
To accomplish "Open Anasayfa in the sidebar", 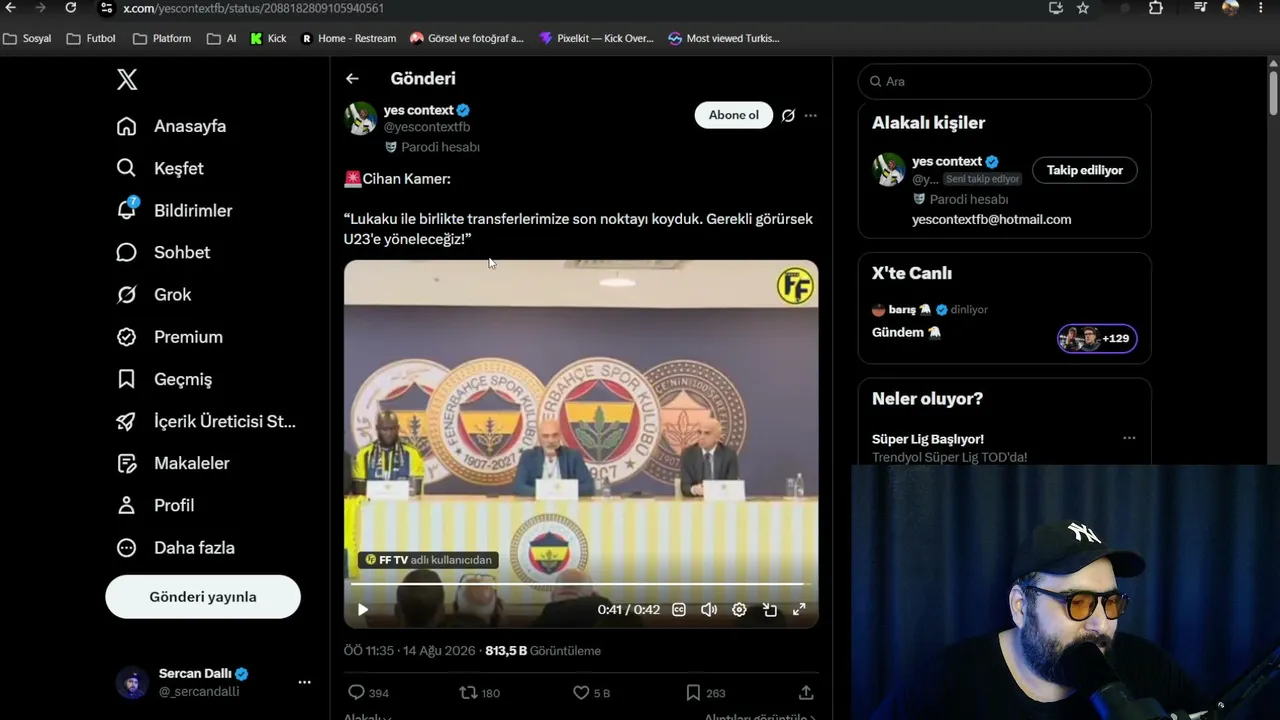I will pyautogui.click(x=171, y=126).
